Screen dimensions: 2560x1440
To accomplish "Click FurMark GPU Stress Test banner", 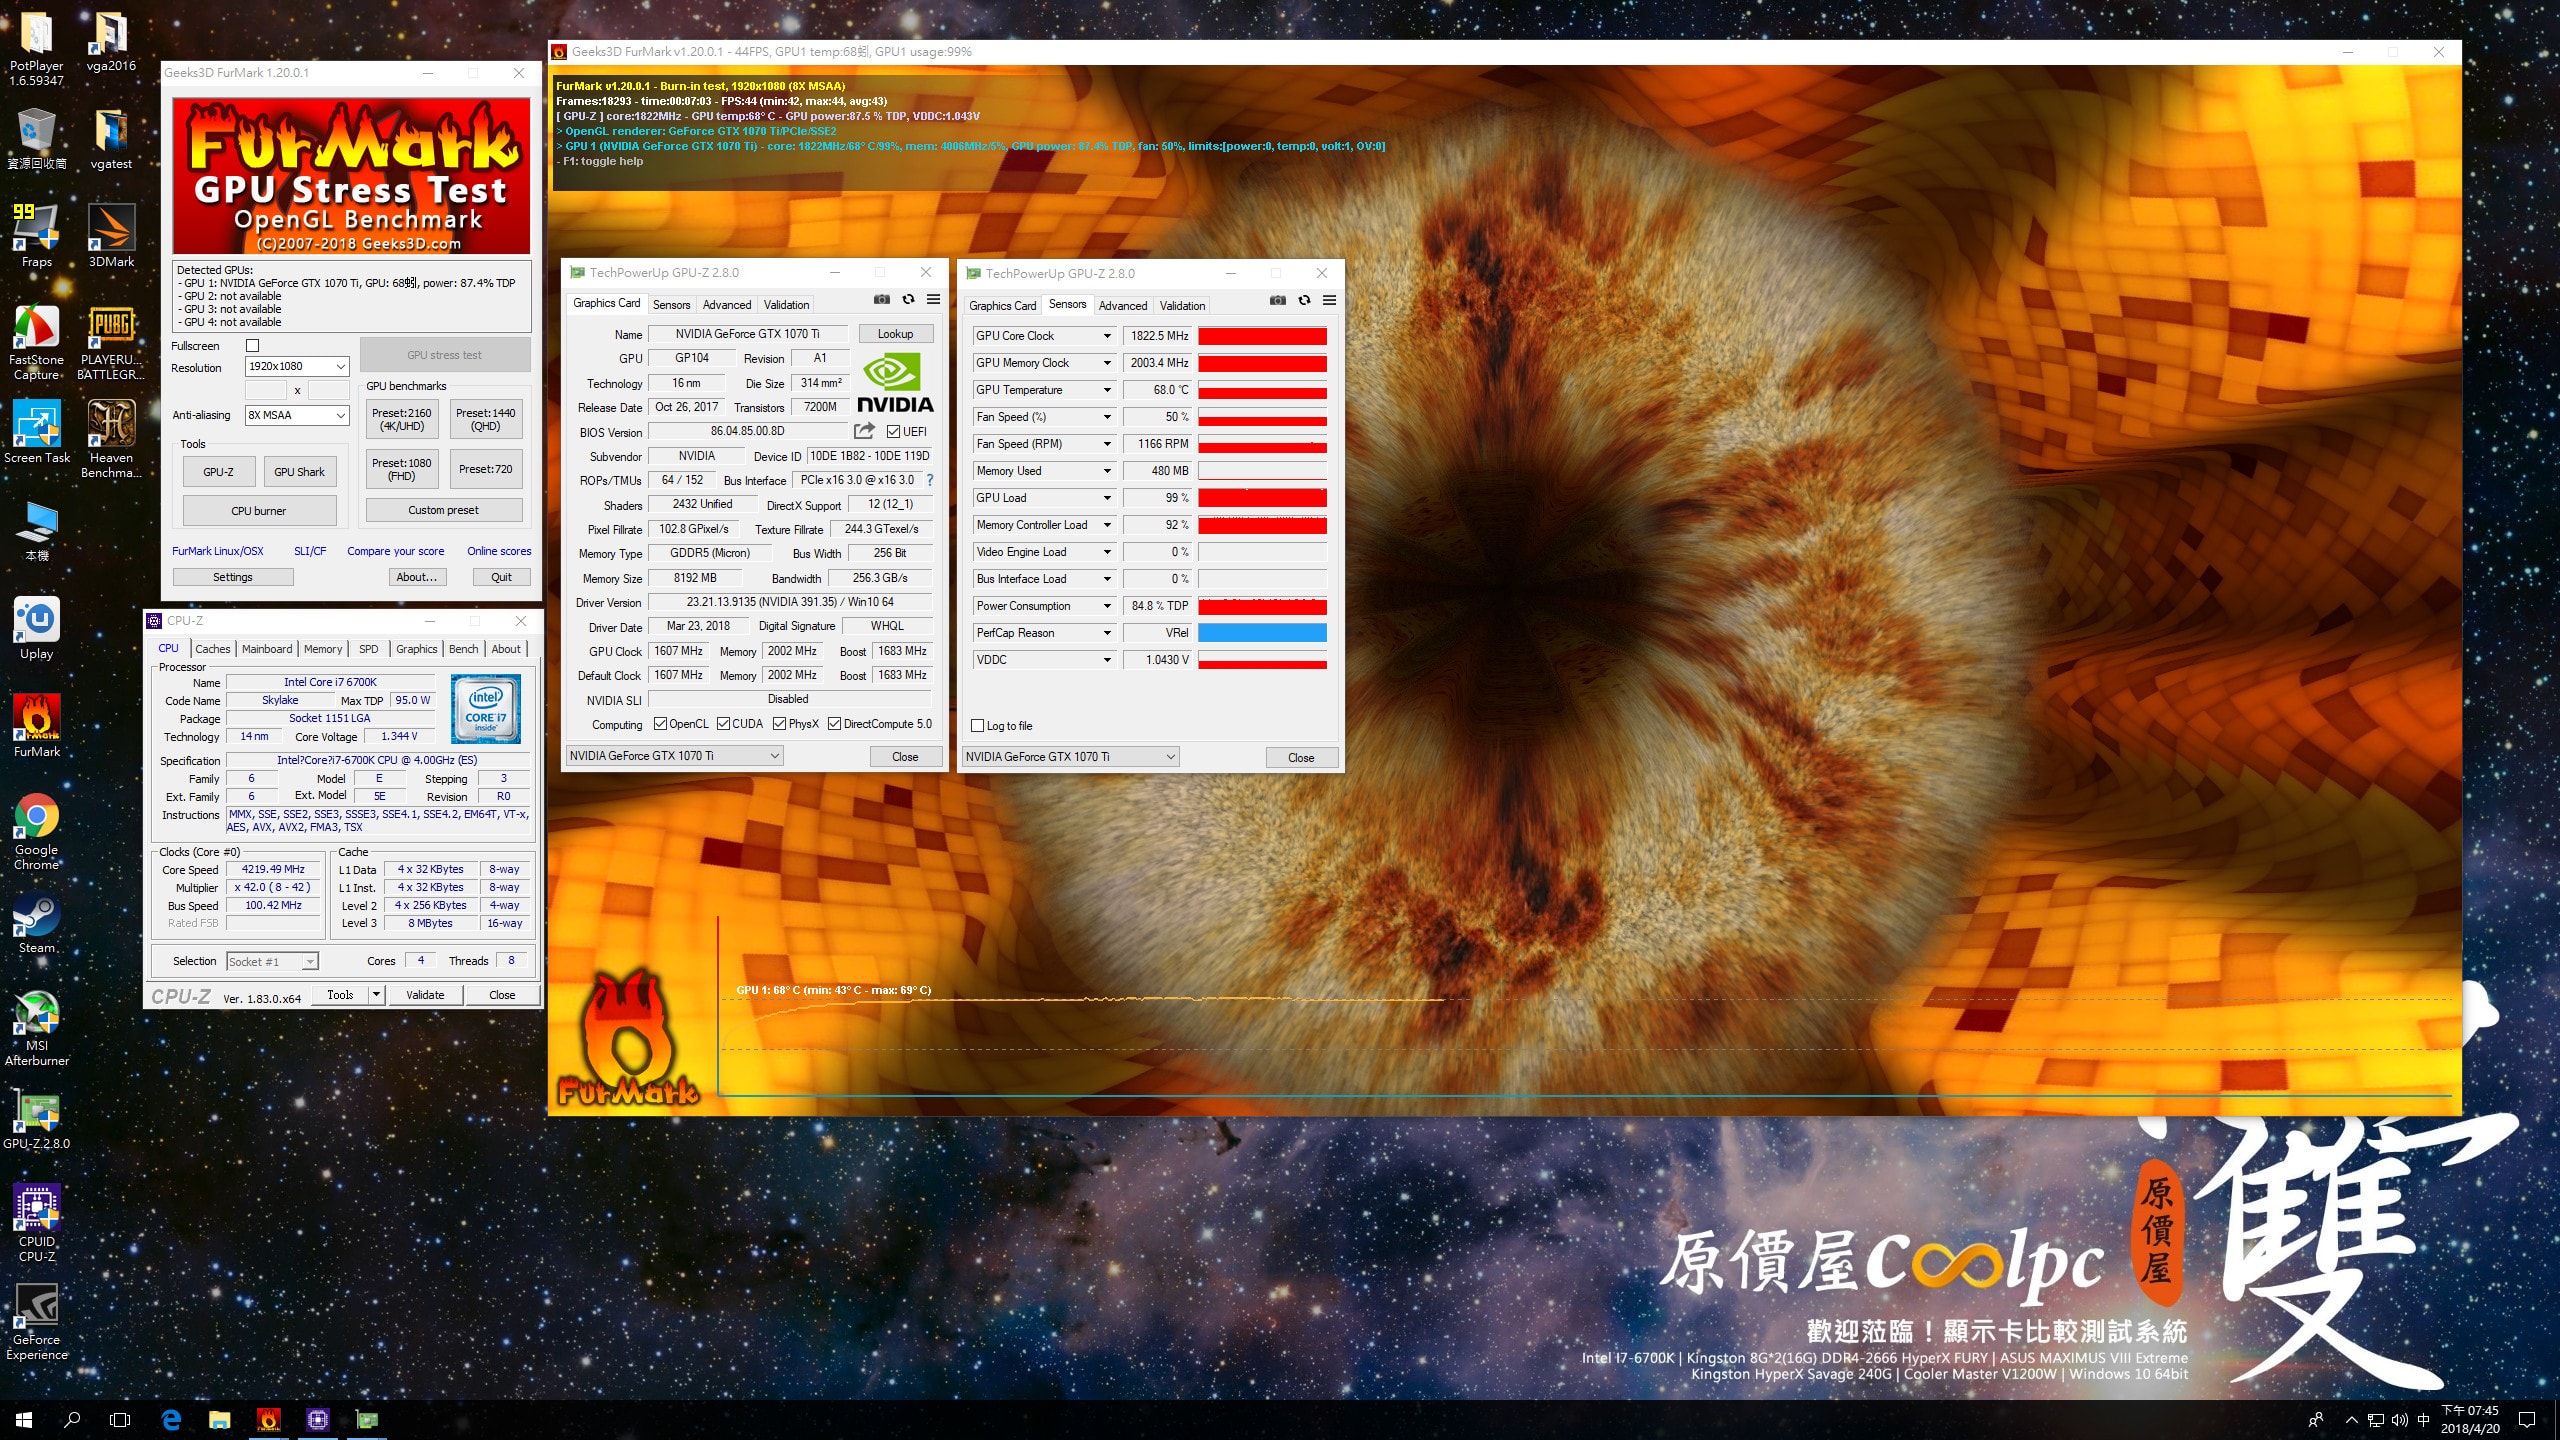I will point(351,176).
